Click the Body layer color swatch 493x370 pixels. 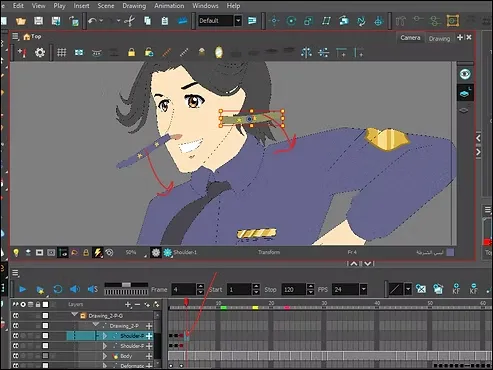[x=45, y=356]
